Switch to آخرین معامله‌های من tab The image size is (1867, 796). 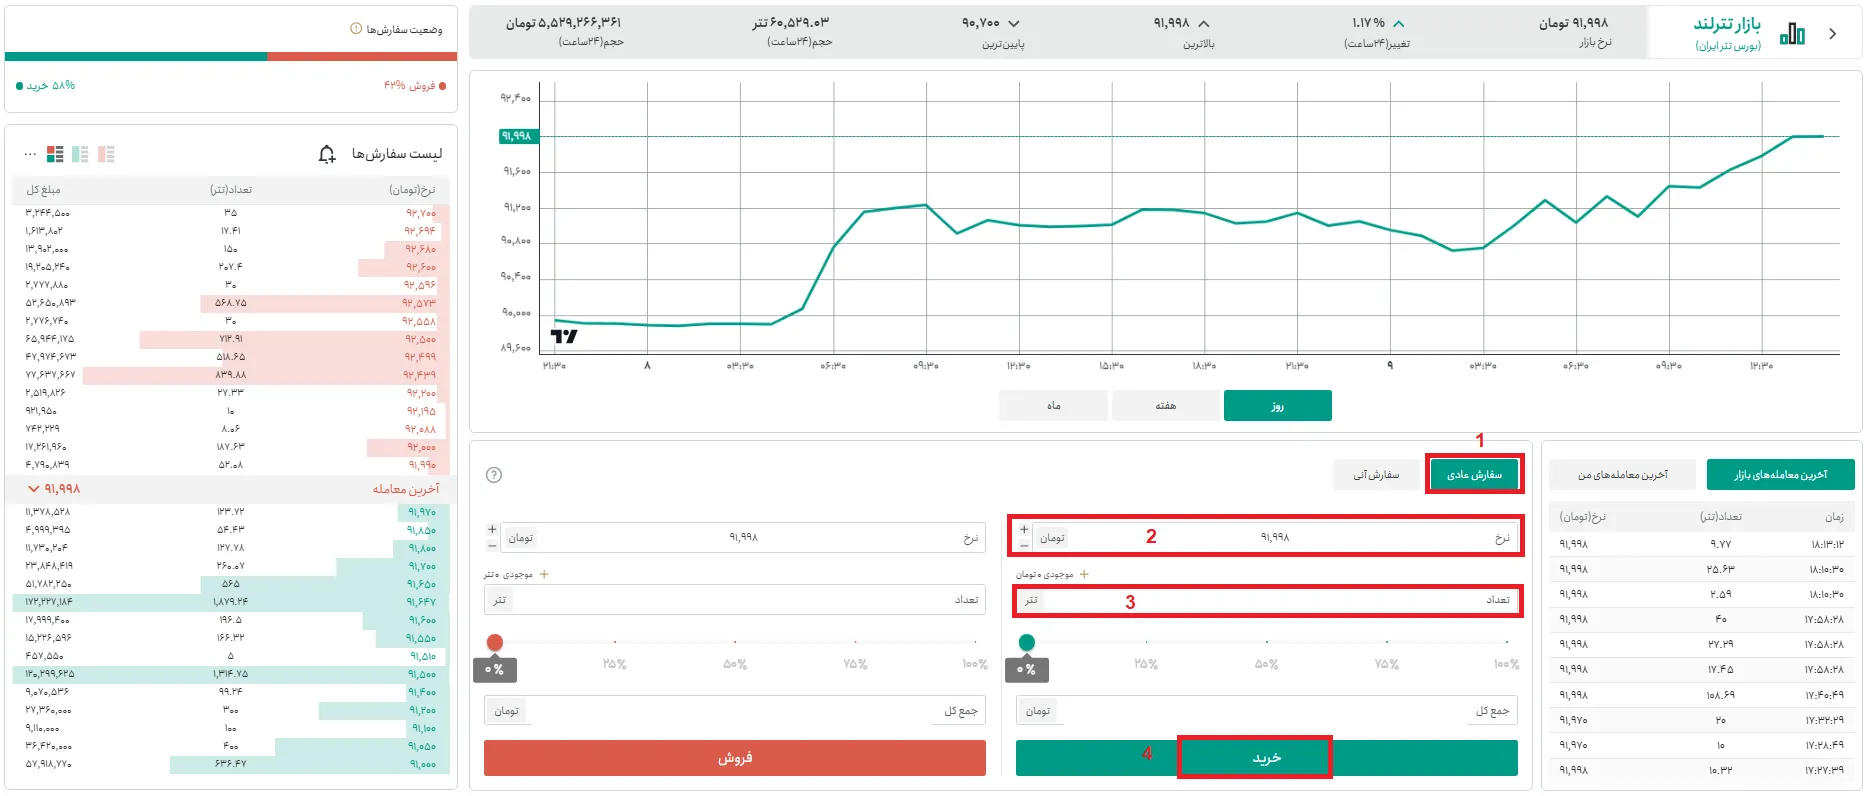(1622, 475)
